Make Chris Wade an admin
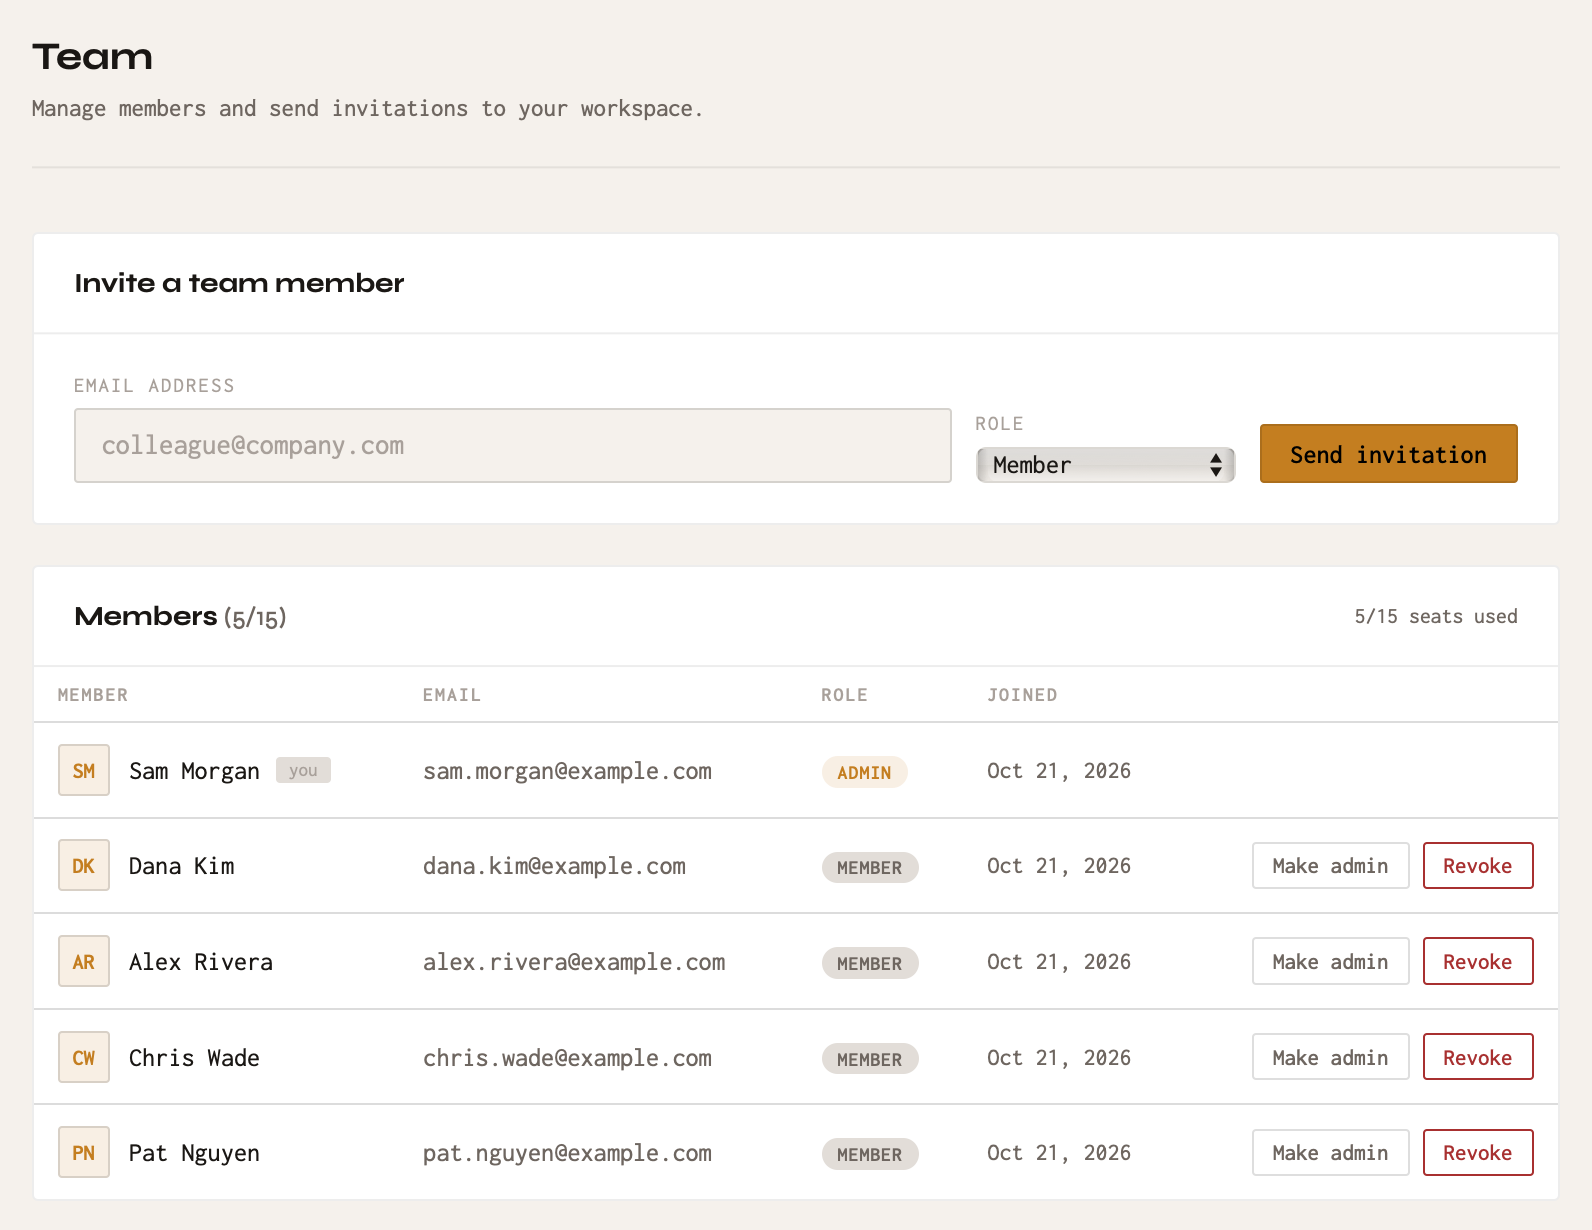 [1331, 1057]
